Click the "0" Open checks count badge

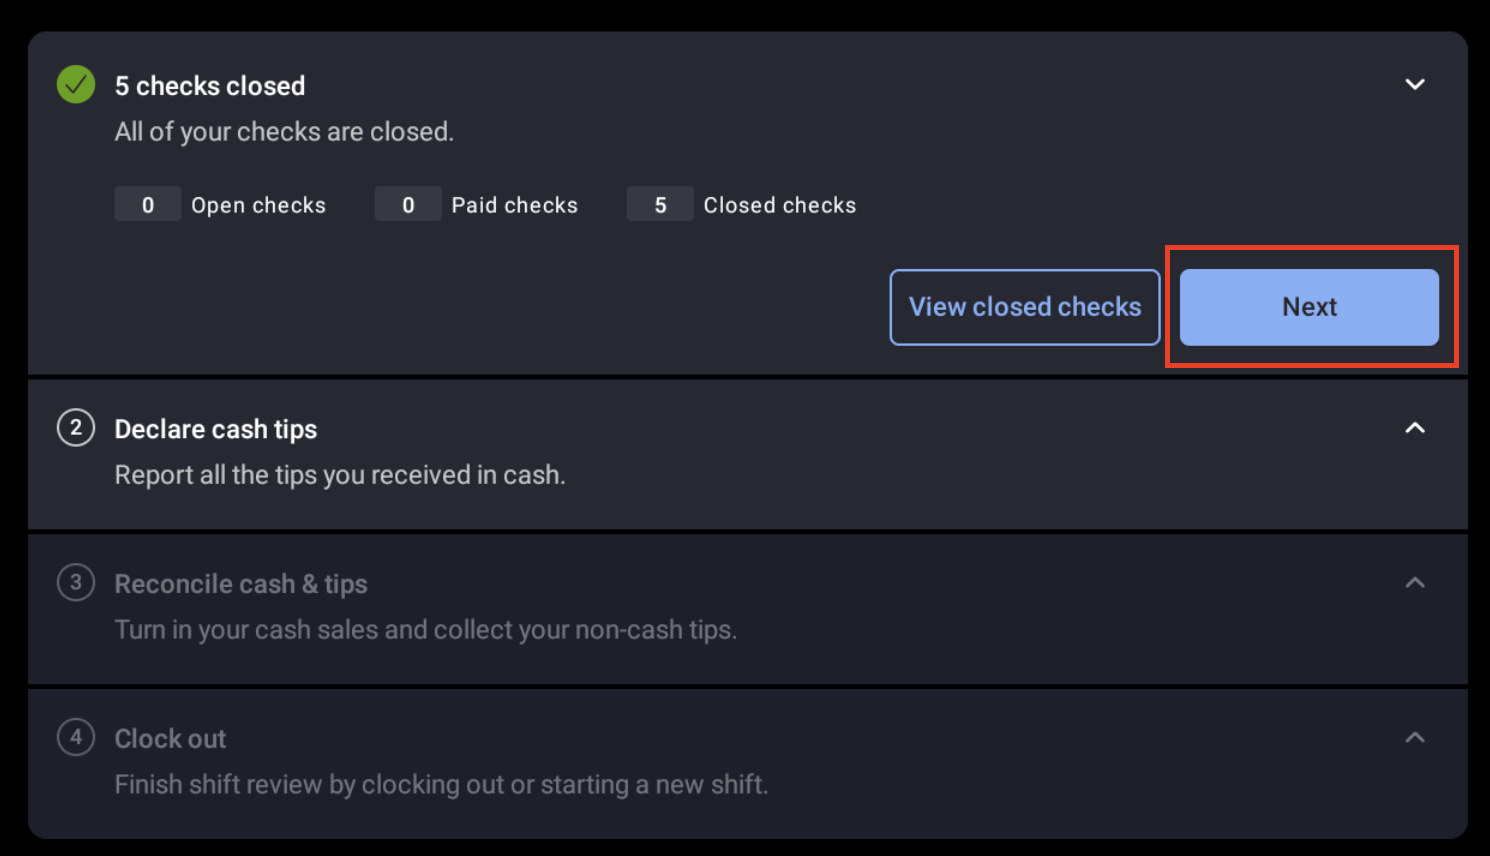(147, 204)
